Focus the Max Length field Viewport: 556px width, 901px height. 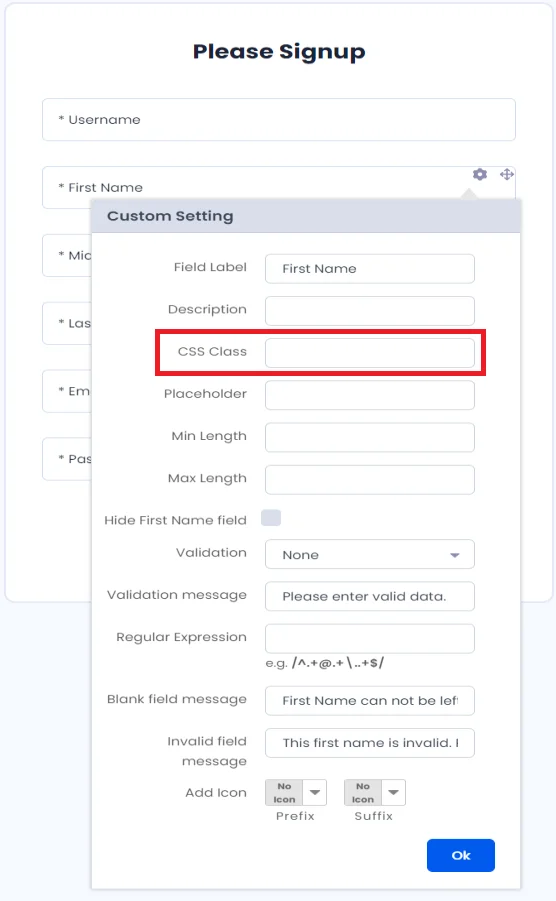pyautogui.click(x=370, y=480)
